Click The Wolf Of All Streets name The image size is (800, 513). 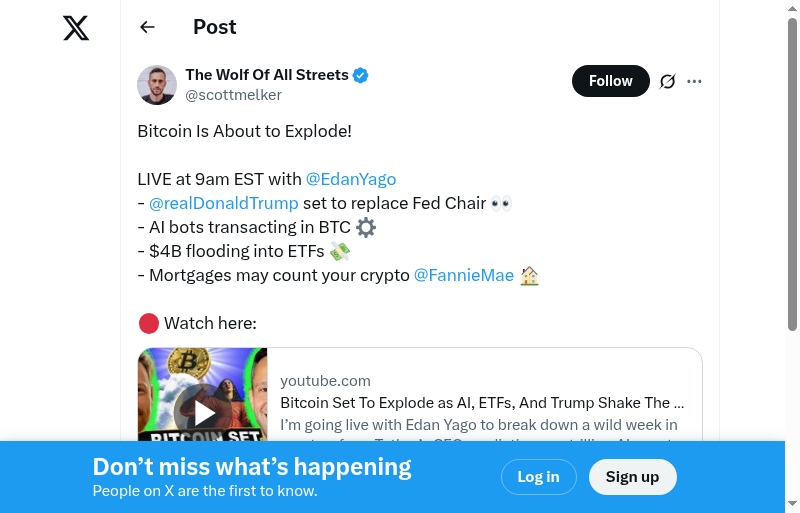point(267,75)
